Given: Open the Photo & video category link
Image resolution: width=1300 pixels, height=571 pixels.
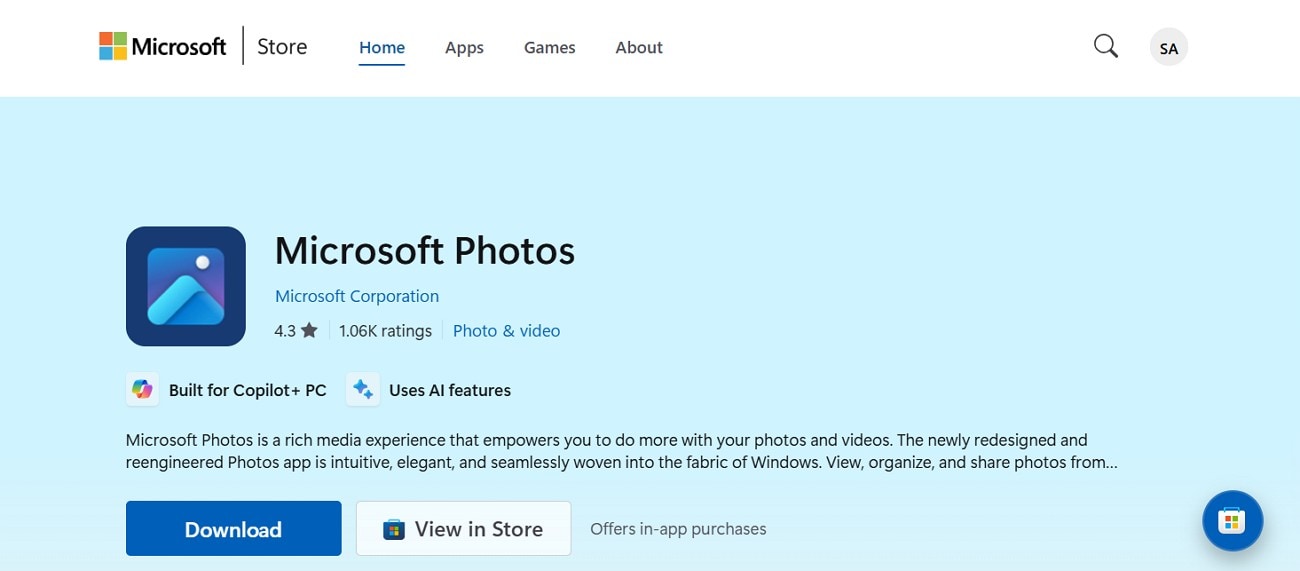Looking at the screenshot, I should (506, 330).
